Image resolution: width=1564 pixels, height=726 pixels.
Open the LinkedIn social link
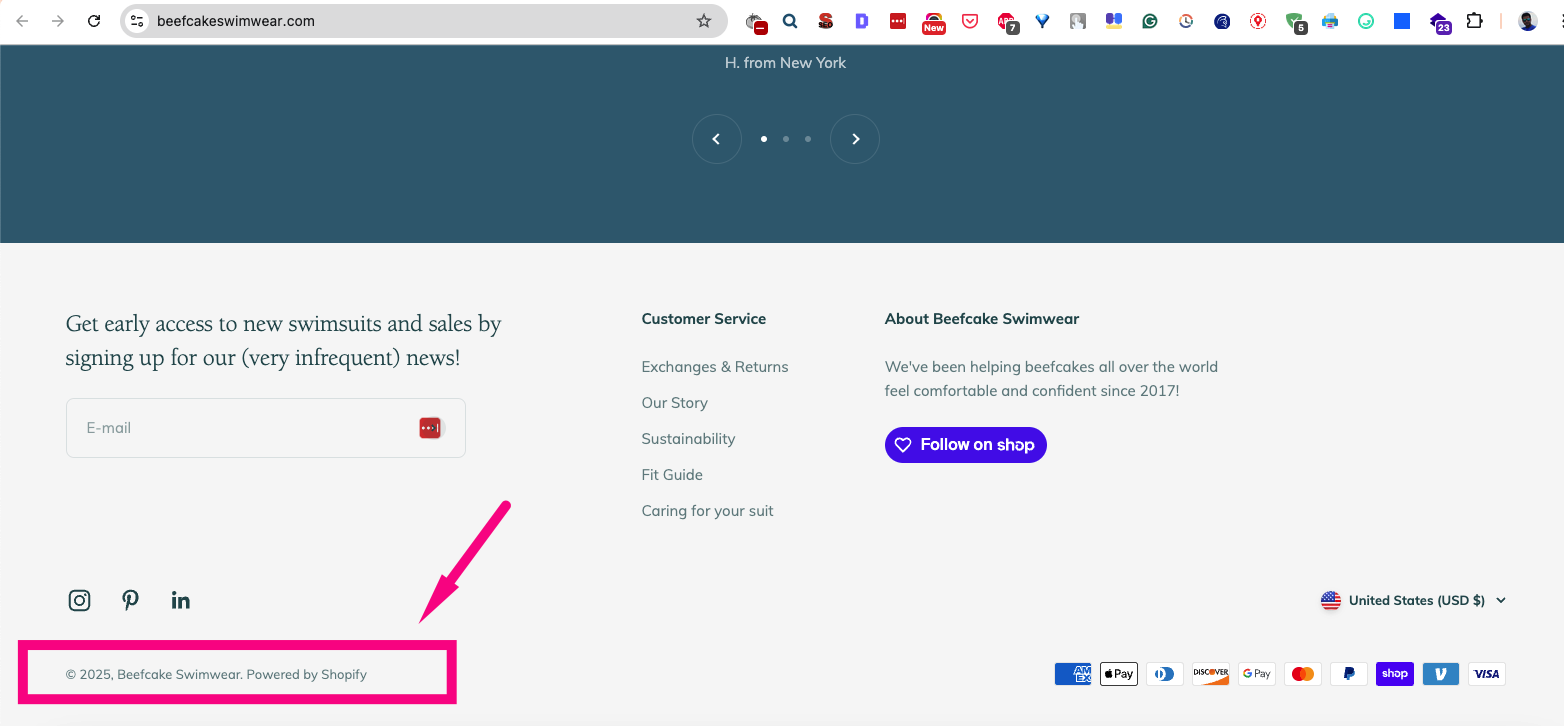click(x=180, y=600)
